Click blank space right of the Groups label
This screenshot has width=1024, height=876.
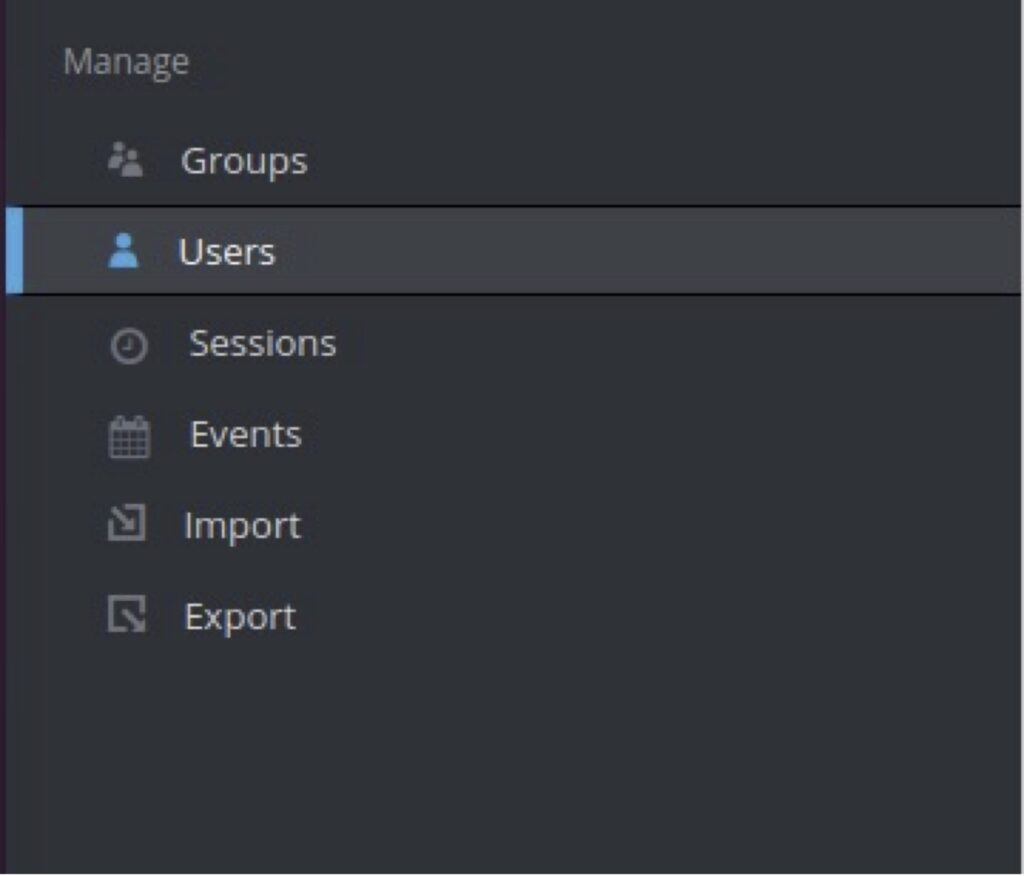tap(650, 161)
